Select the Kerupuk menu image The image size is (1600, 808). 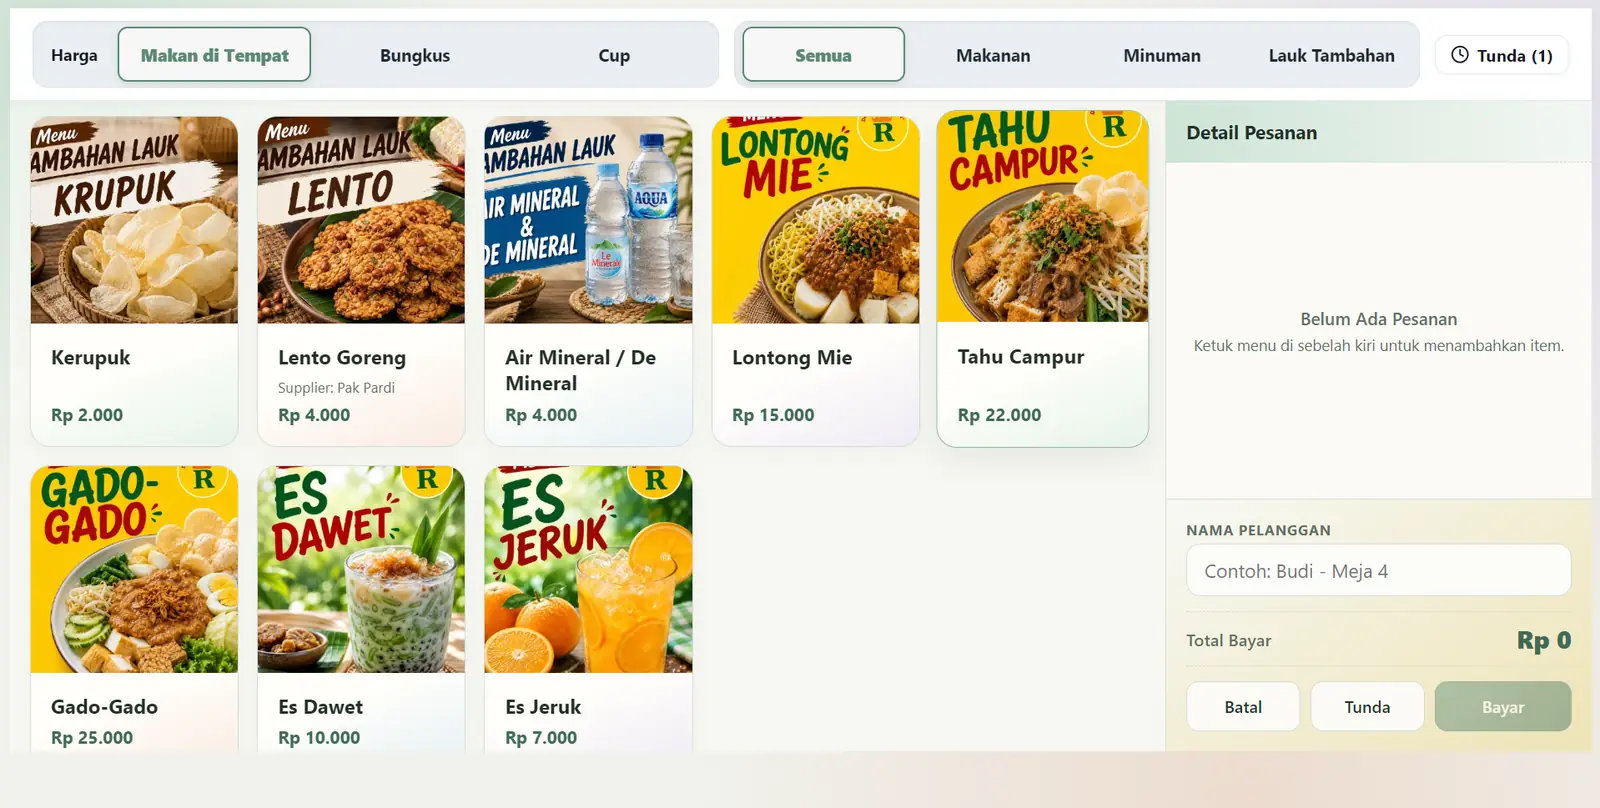pyautogui.click(x=134, y=220)
